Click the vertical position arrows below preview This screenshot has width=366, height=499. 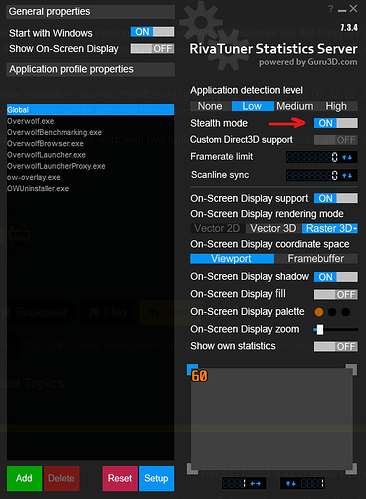coord(291,483)
